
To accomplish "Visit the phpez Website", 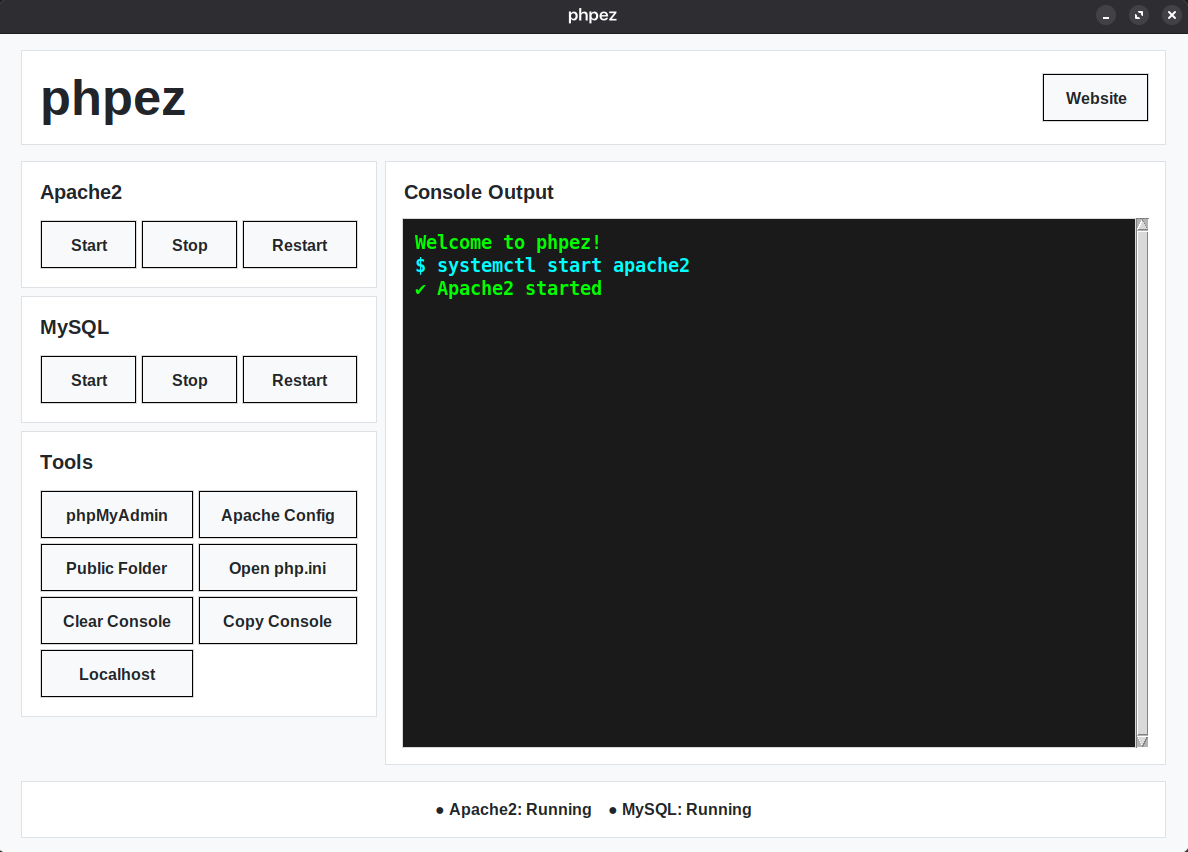I will (x=1095, y=97).
